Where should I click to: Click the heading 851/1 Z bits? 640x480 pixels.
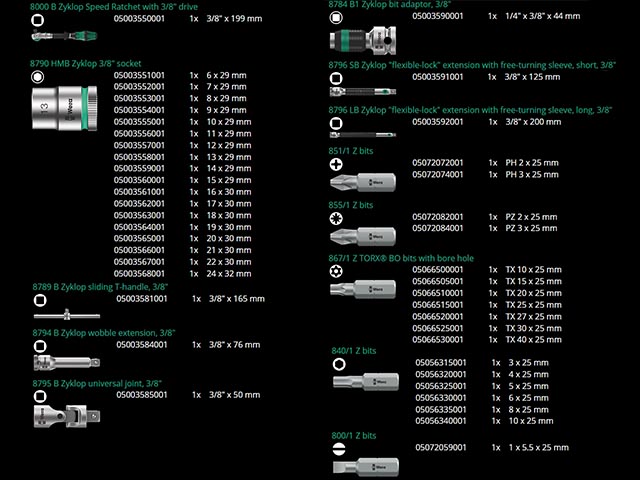pos(351,151)
